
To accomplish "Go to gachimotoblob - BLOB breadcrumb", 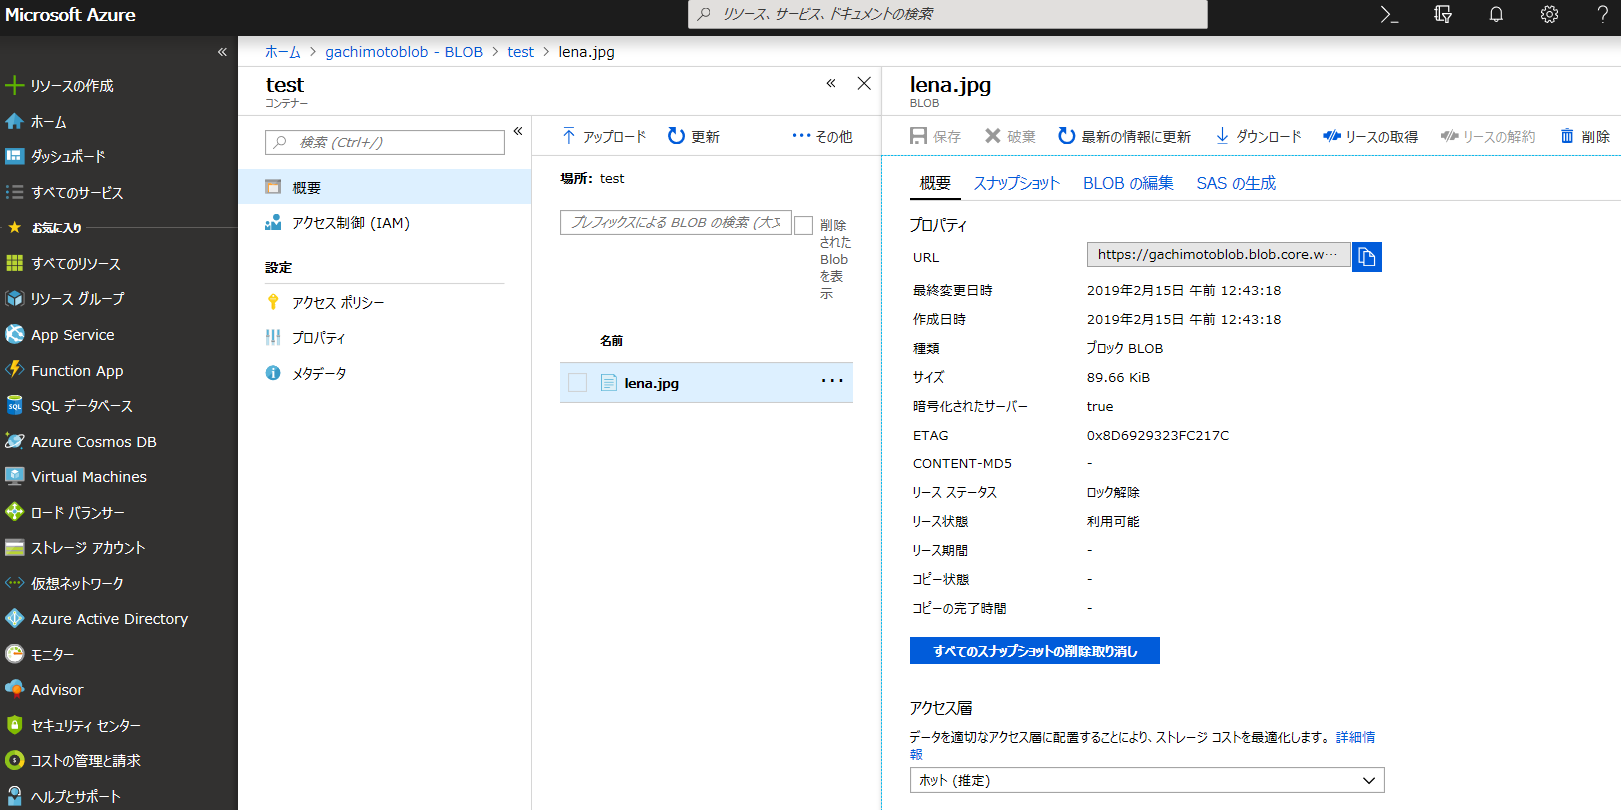I will [x=404, y=52].
